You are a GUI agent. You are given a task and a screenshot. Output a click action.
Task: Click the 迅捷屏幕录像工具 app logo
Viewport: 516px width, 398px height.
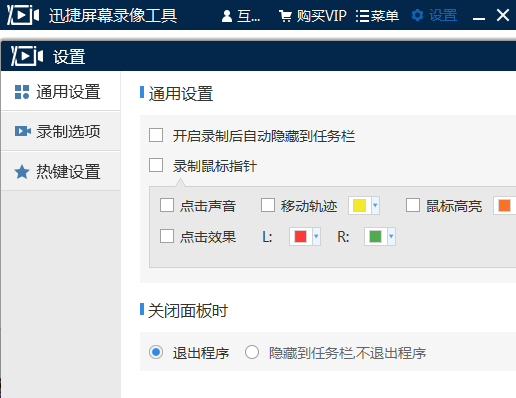pos(23,15)
